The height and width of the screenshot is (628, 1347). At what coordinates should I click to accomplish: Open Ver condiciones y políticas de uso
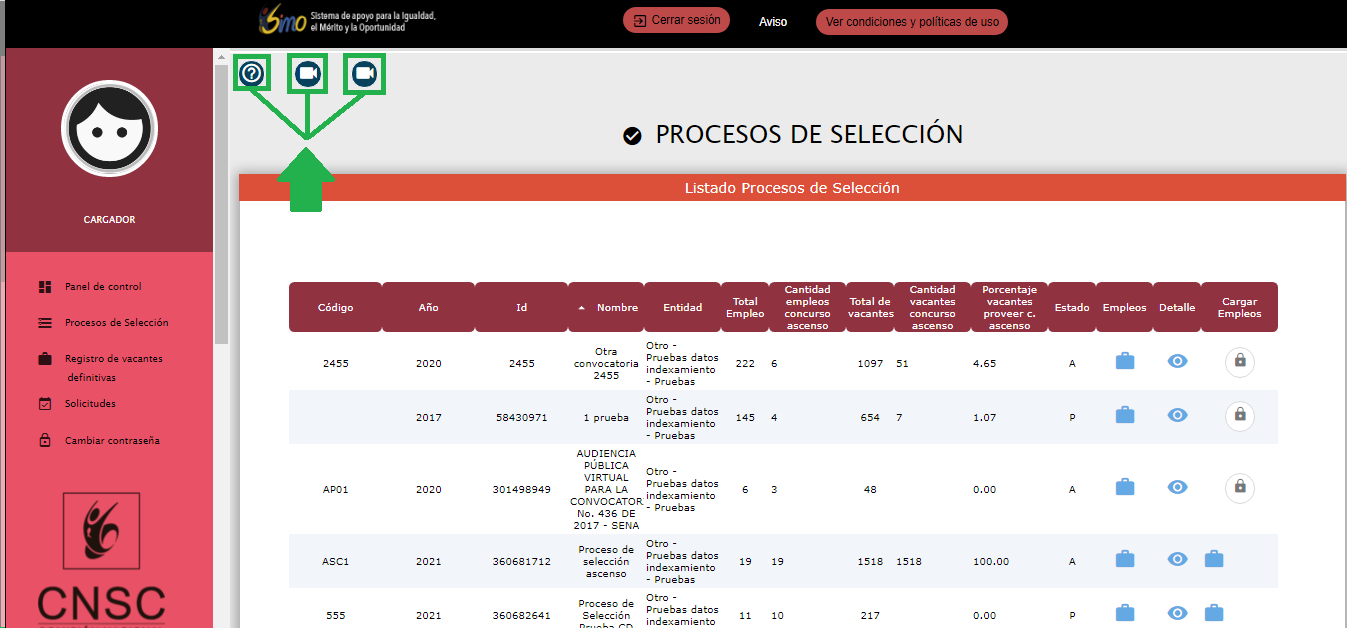coord(911,22)
